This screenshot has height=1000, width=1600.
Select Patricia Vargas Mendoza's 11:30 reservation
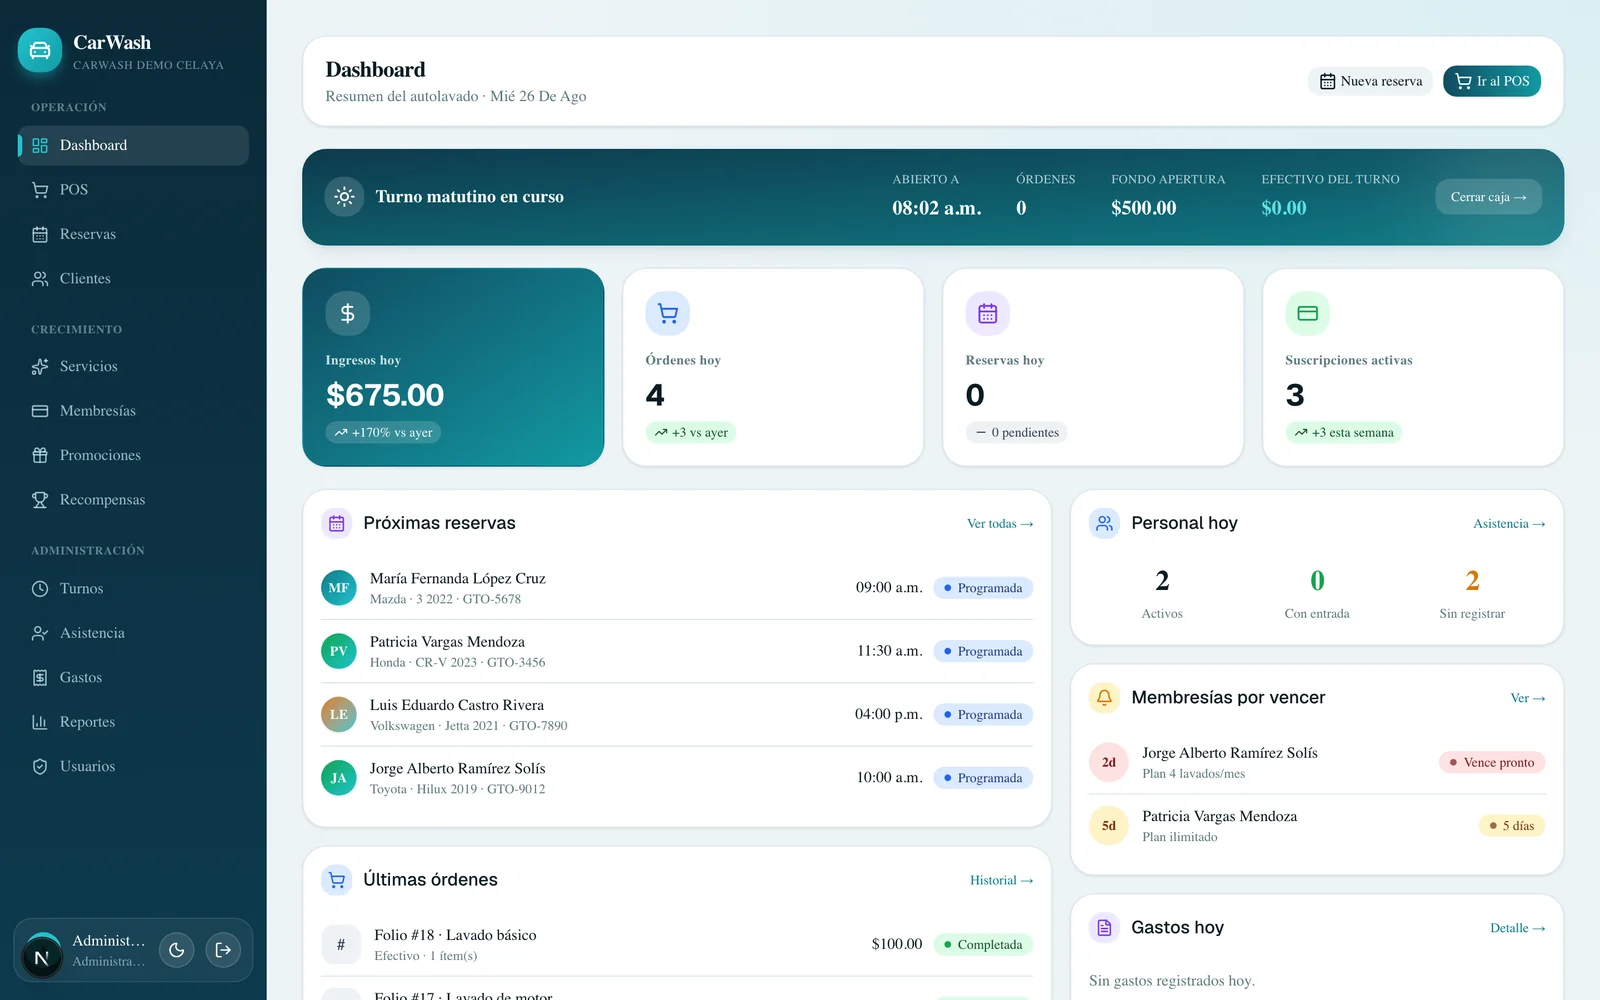677,651
